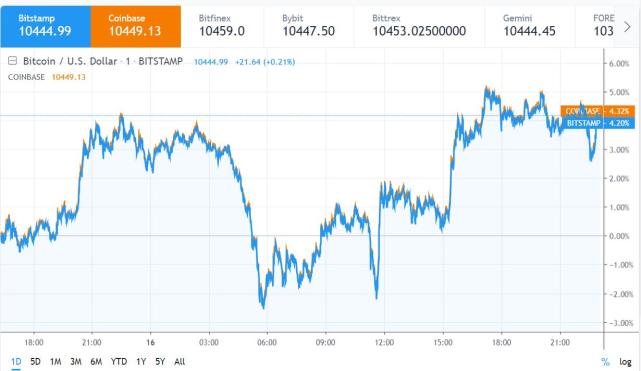Select the Coinbase exchange tab
This screenshot has height=371, width=641.
pyautogui.click(x=136, y=27)
